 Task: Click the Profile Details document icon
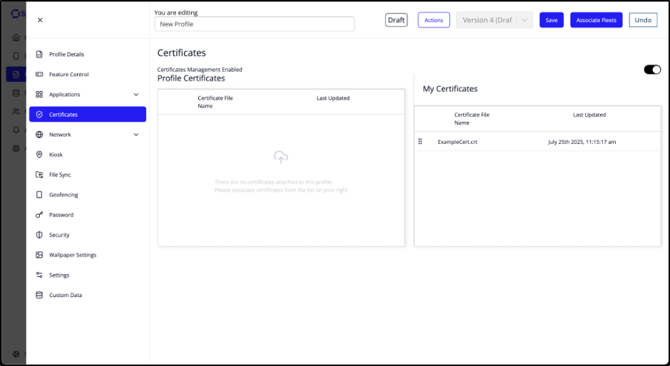pyautogui.click(x=39, y=54)
